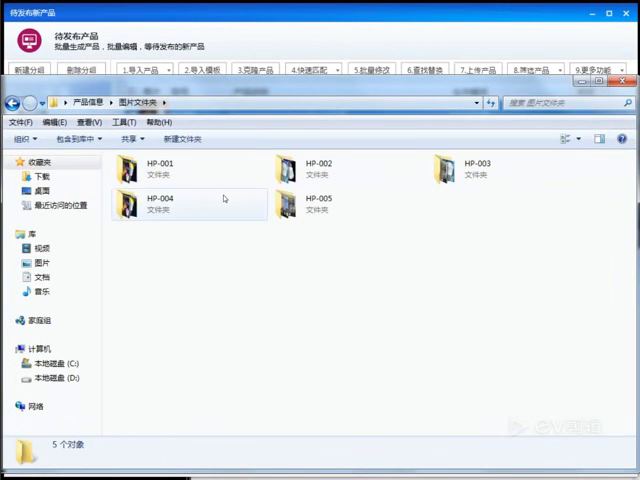The height and width of the screenshot is (480, 640).
Task: Click the 网络 icon in sidebar
Action: point(20,406)
